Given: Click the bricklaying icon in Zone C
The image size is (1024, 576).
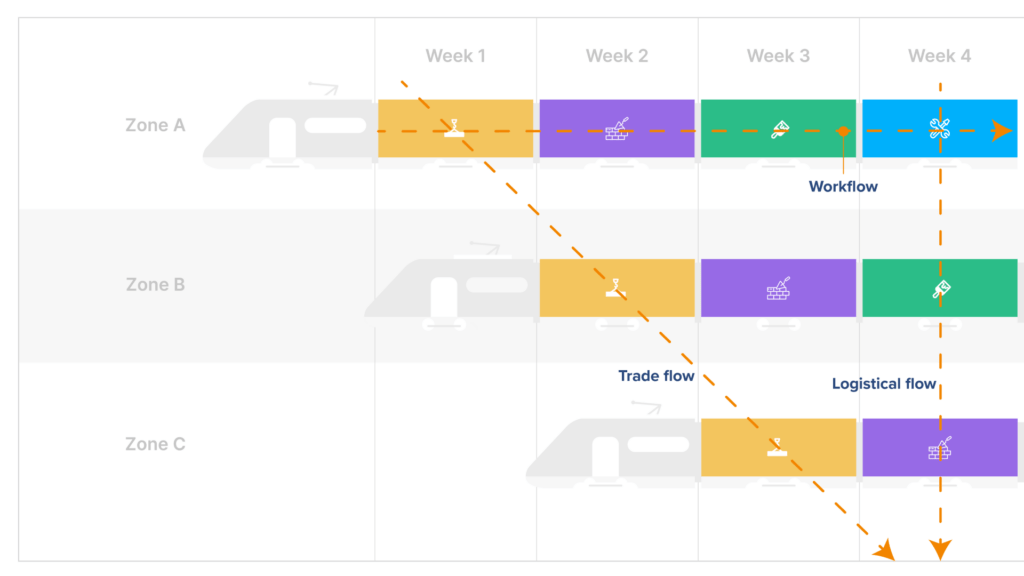Looking at the screenshot, I should coord(939,449).
